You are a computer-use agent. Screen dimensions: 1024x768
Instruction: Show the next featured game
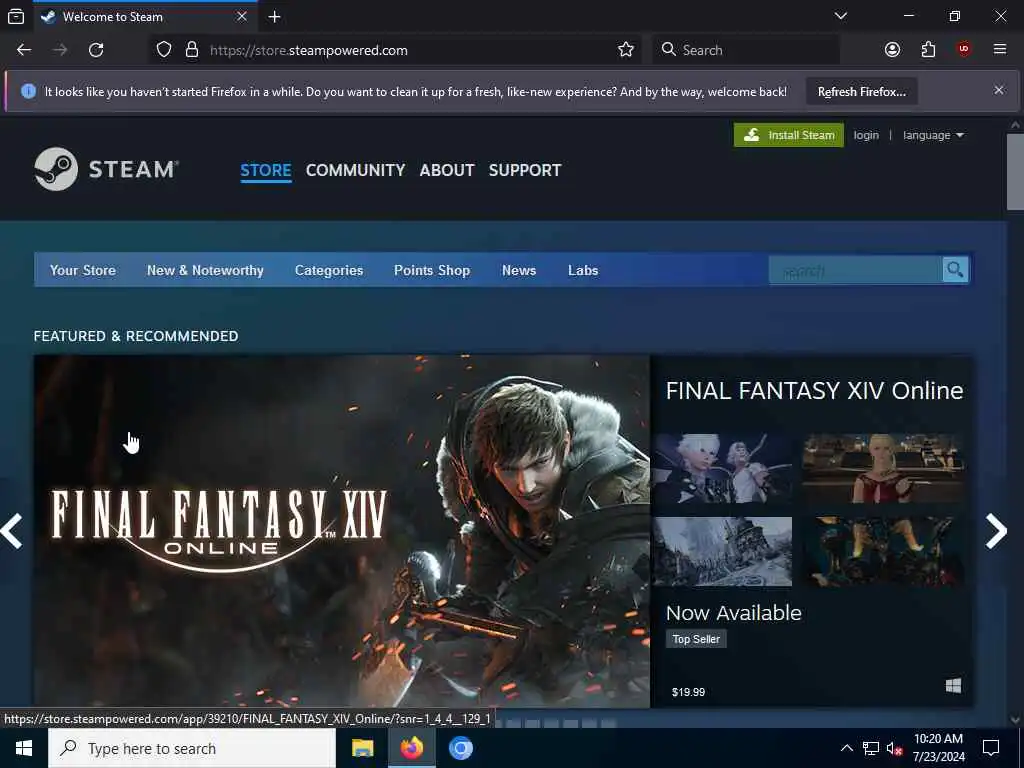coord(996,531)
